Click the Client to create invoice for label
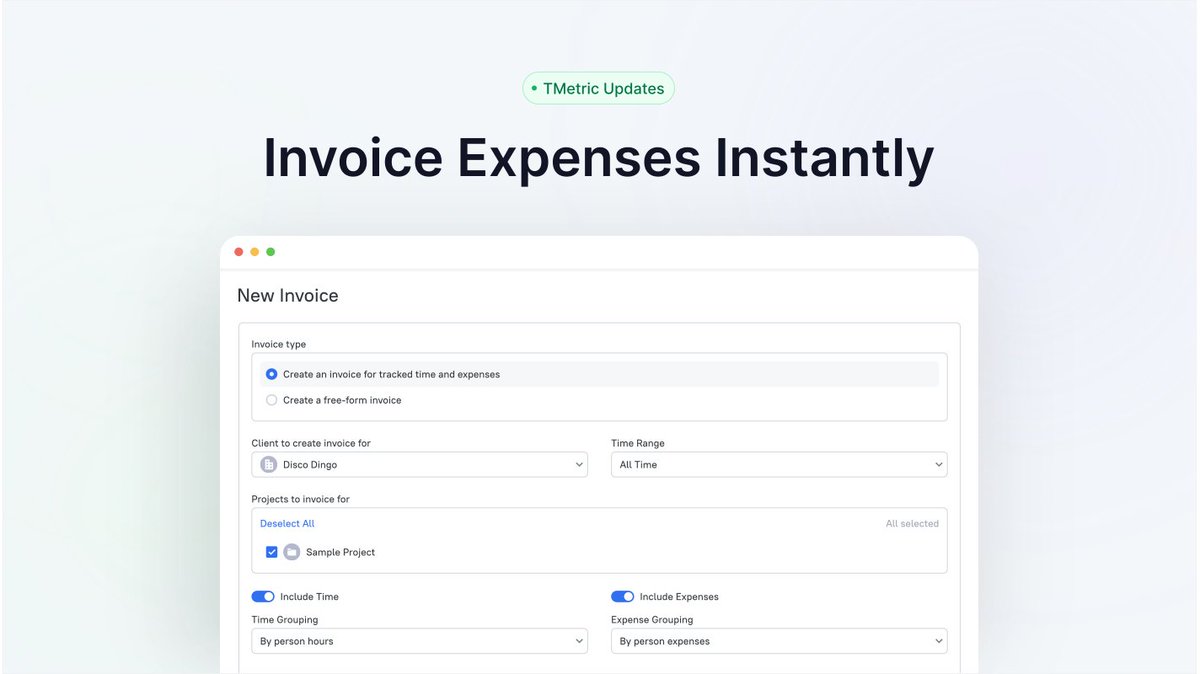1200x674 pixels. (311, 443)
